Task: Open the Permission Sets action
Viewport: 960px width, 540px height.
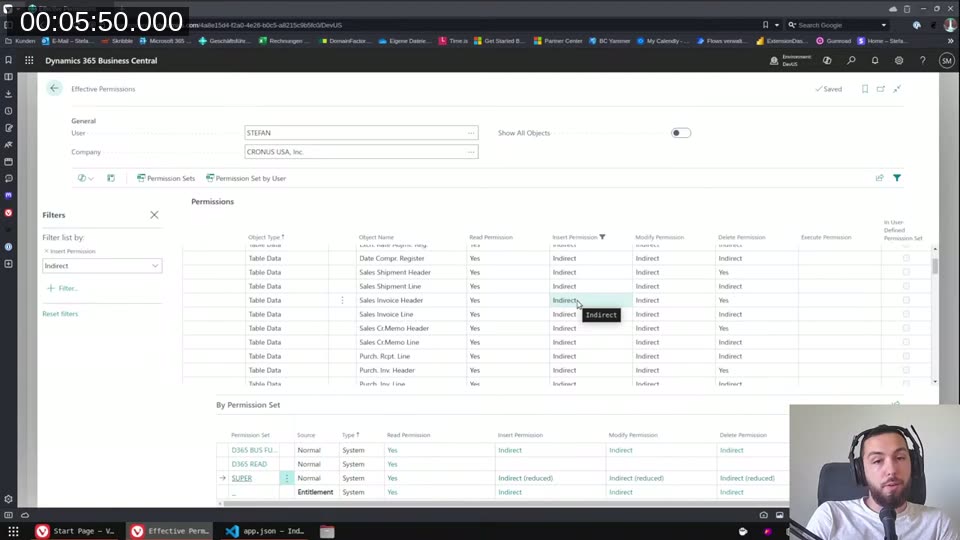Action: (x=165, y=178)
